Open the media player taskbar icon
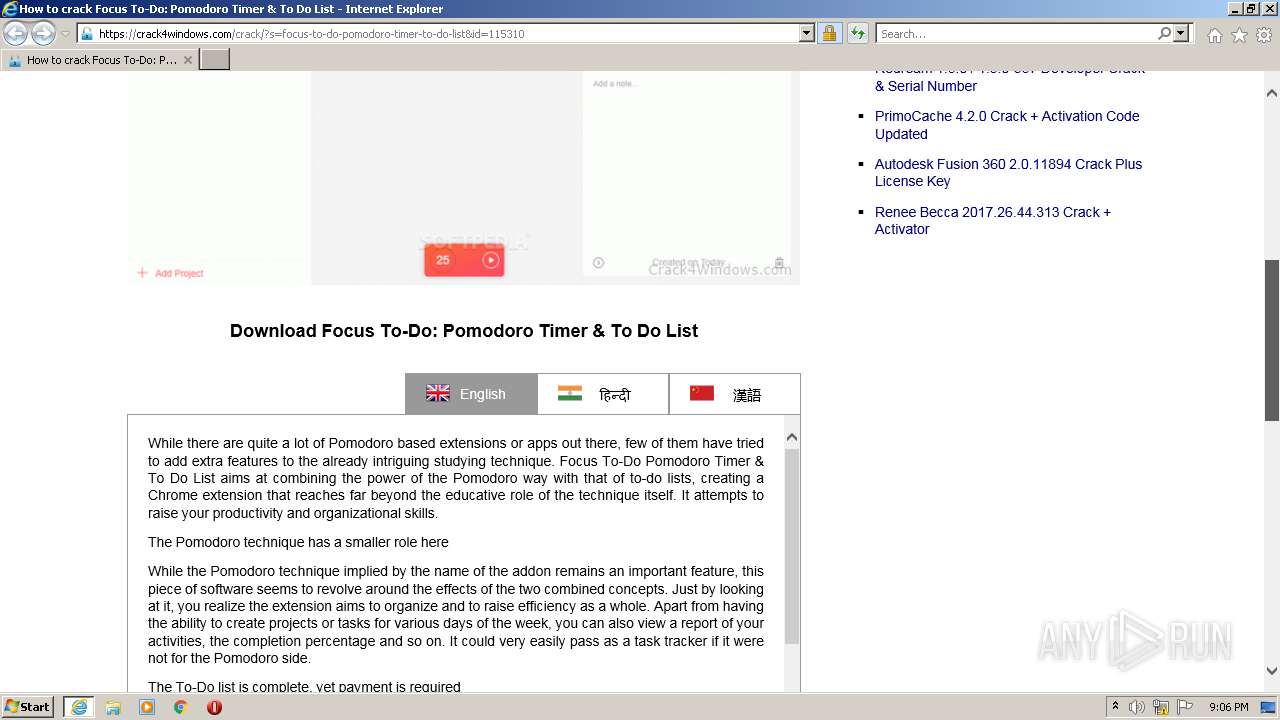Viewport: 1280px width, 720px height. pyautogui.click(x=147, y=707)
